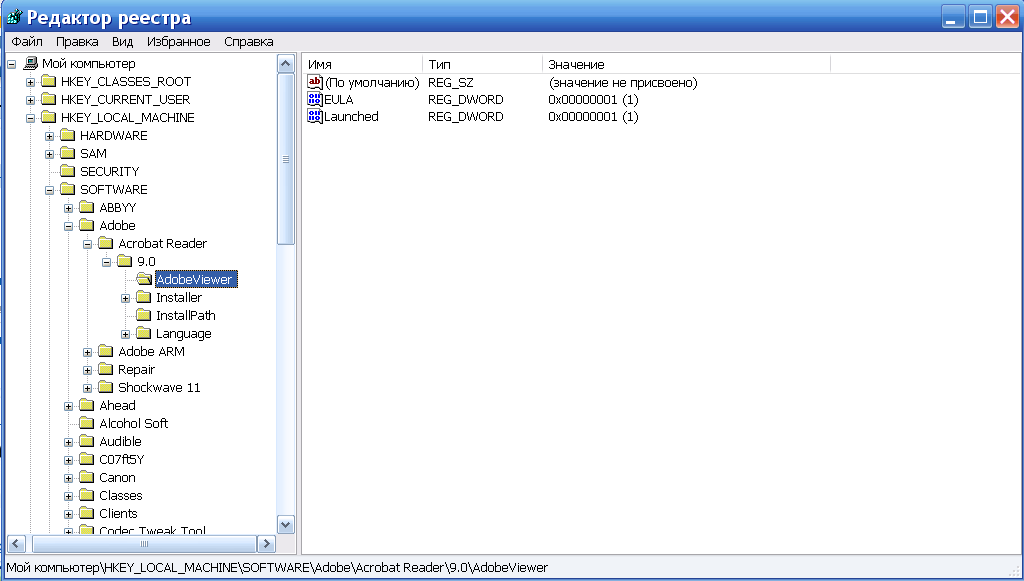The height and width of the screenshot is (581, 1024).
Task: Expand the Shockwave 11 key
Action: (x=88, y=388)
